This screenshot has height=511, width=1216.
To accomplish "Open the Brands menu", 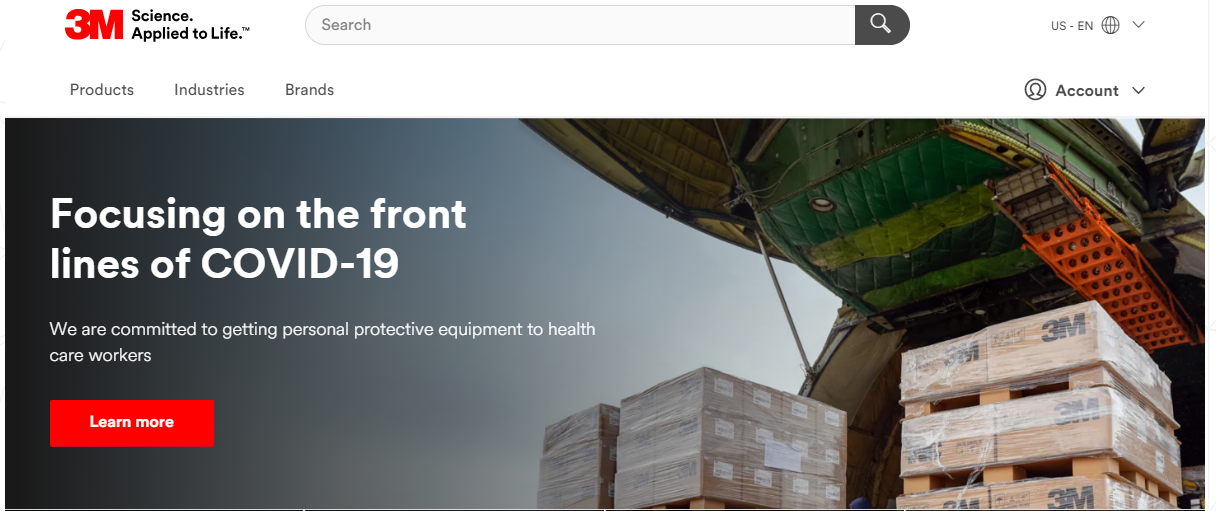I will click(309, 90).
